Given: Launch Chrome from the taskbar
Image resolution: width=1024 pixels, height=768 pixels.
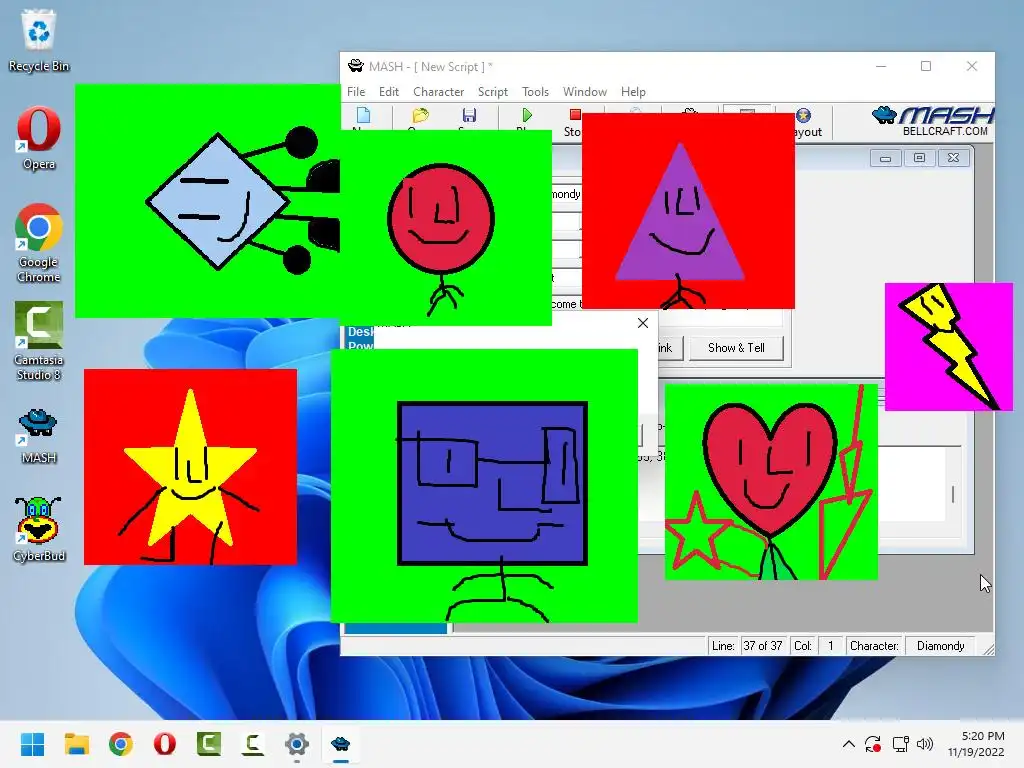Looking at the screenshot, I should tap(121, 744).
